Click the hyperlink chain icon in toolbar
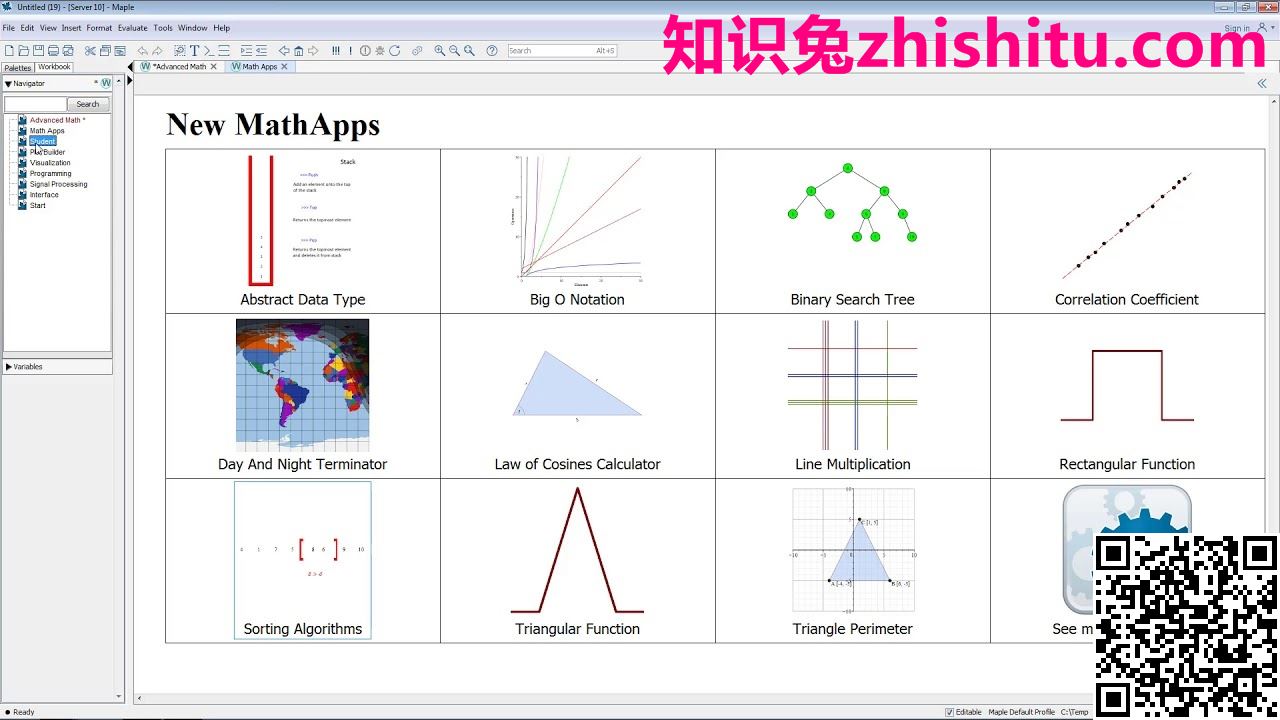Viewport: 1280px width, 720px height. pyautogui.click(x=417, y=50)
